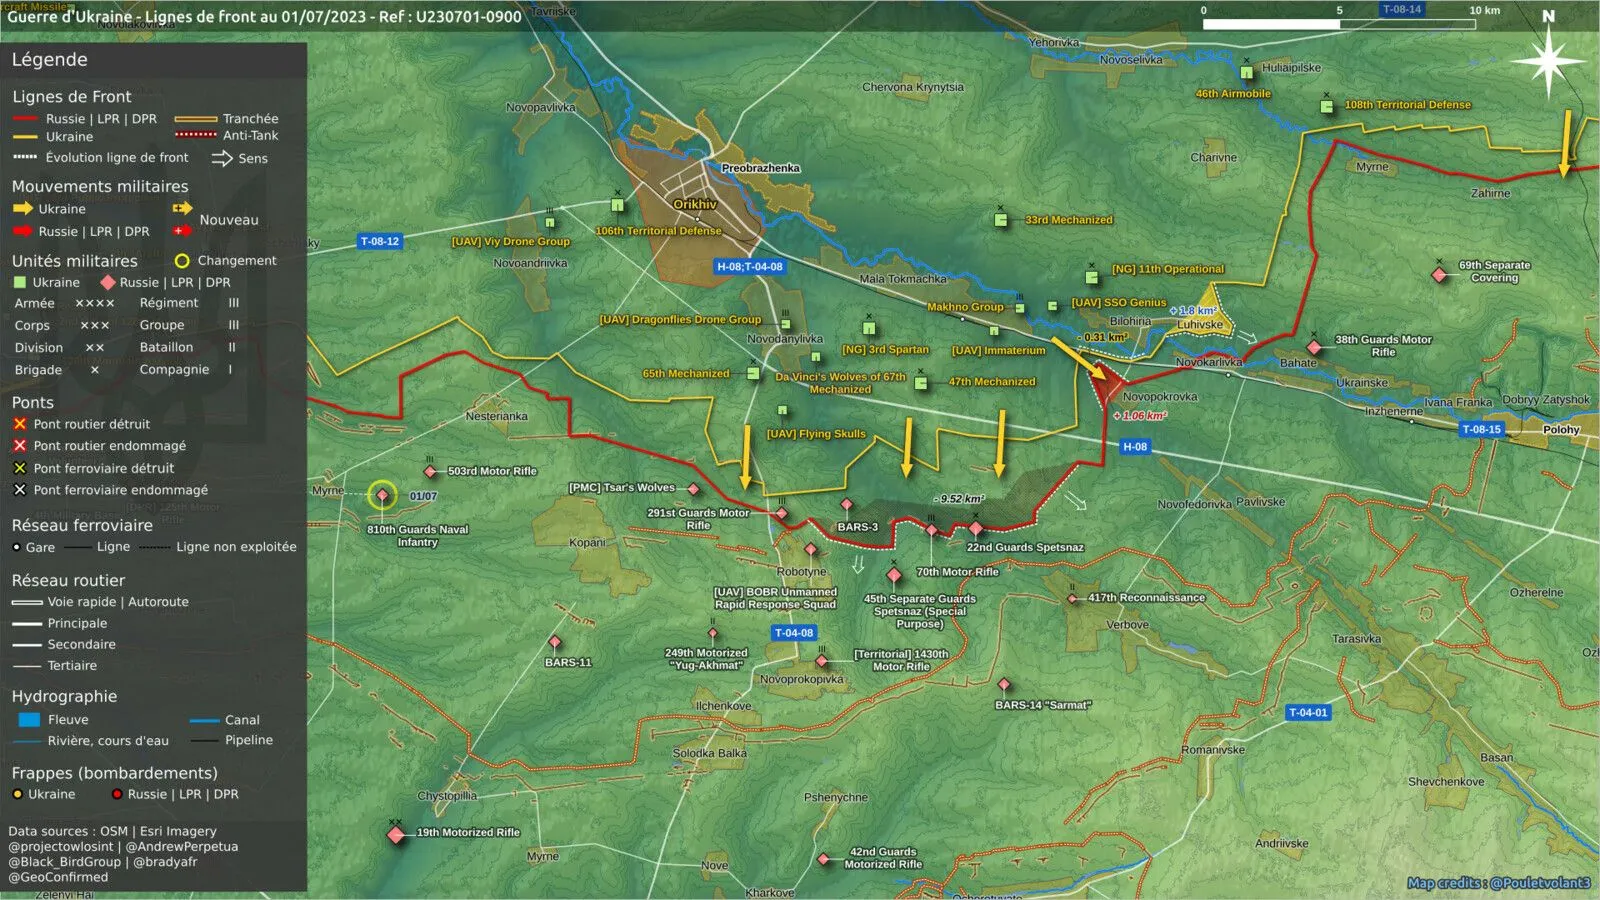Click the Chervona Krynytsia label

913,87
